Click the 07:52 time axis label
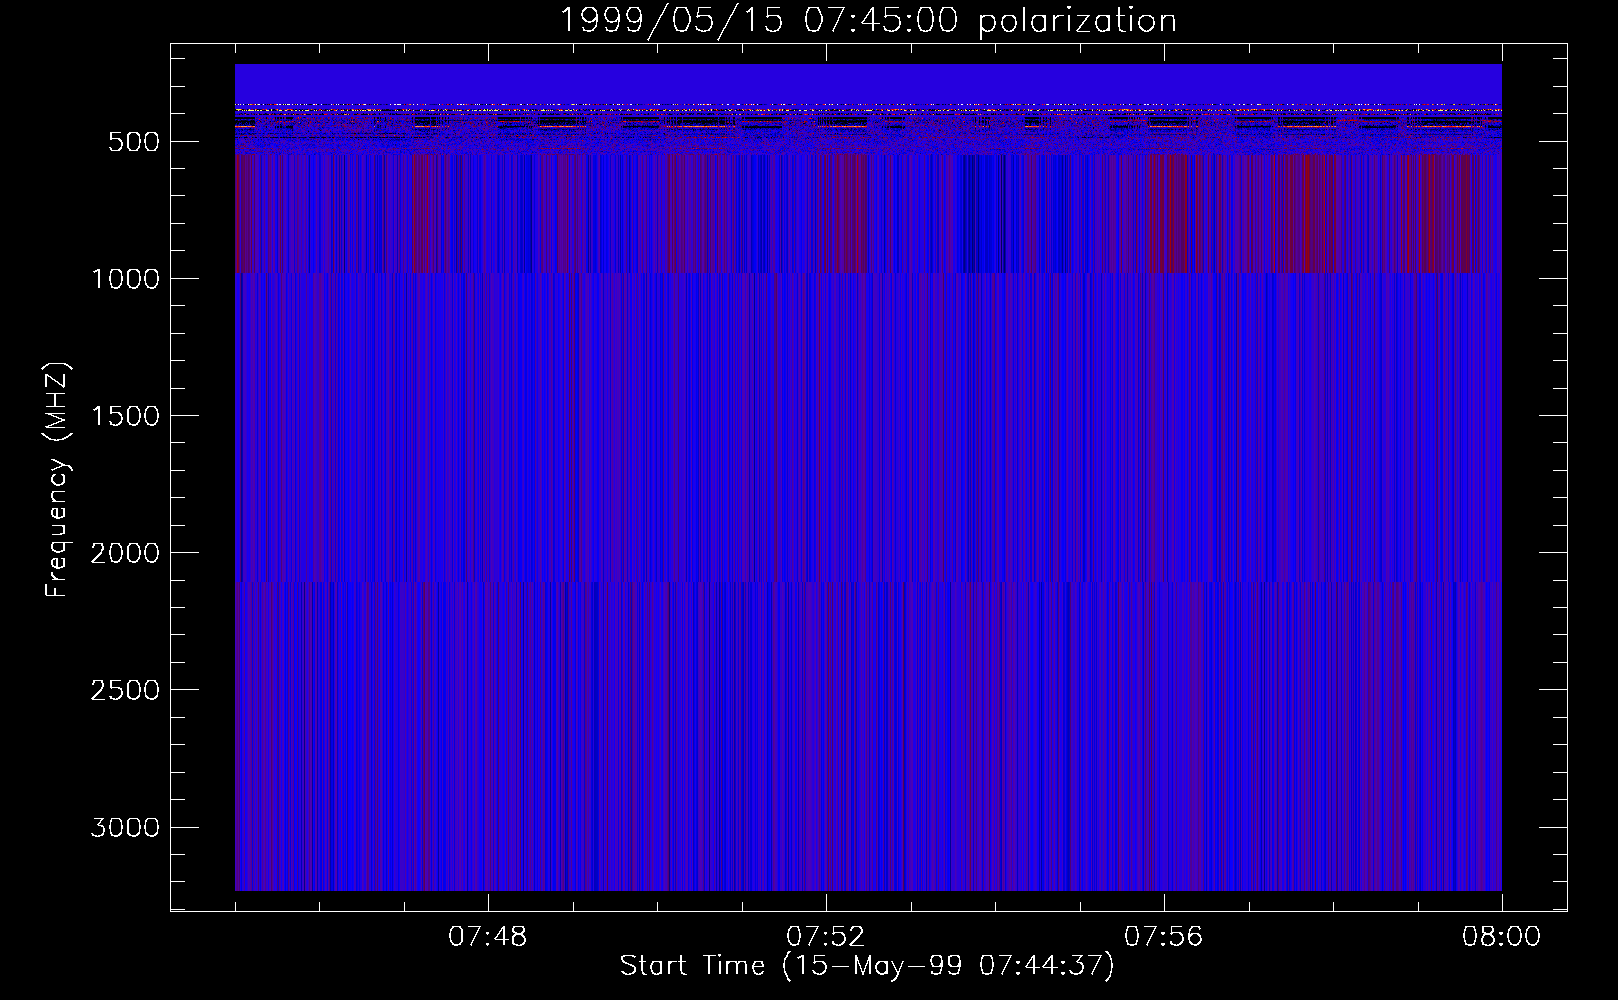This screenshot has width=1618, height=1000. (826, 937)
